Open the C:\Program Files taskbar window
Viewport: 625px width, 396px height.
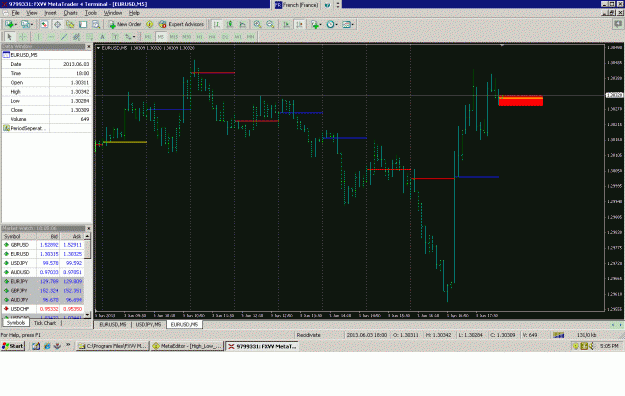(112, 346)
